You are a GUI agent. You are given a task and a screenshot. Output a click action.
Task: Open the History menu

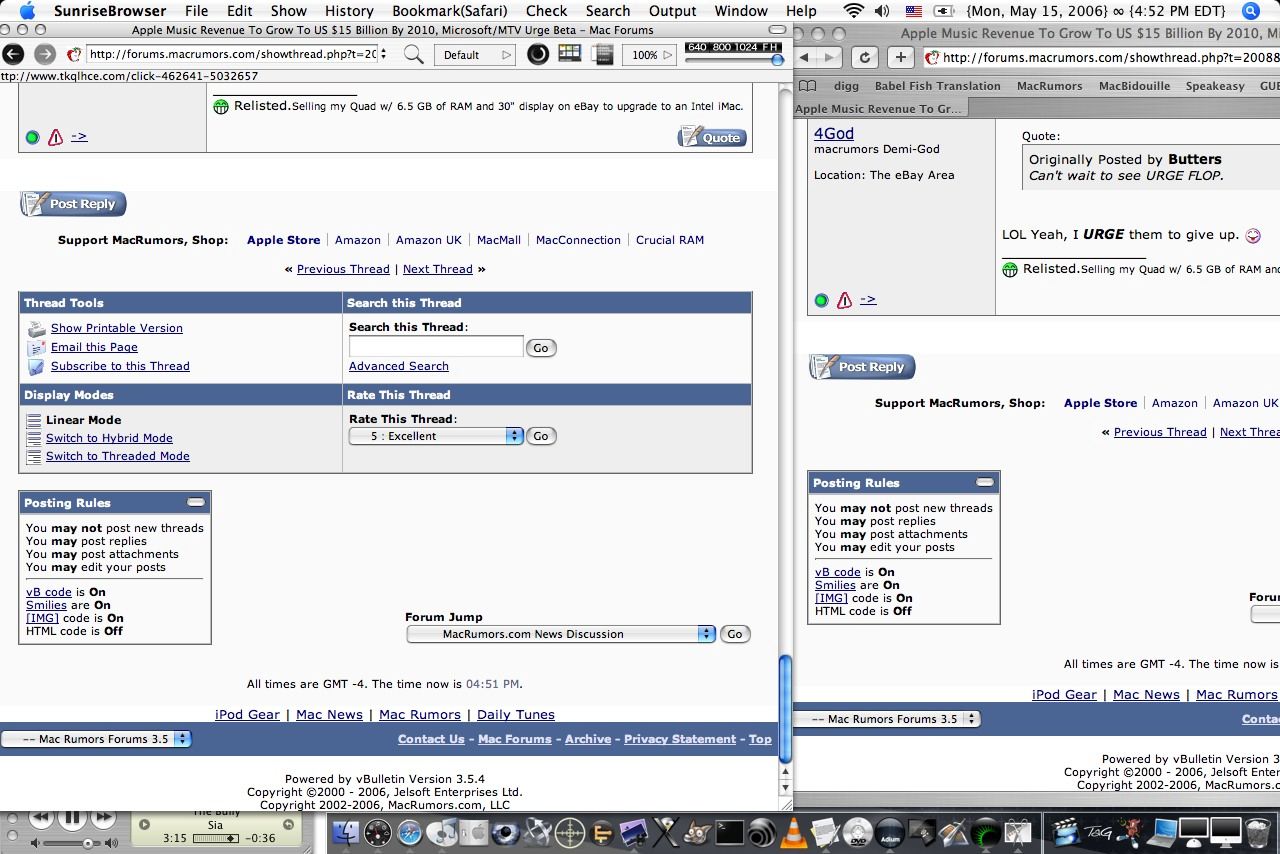[349, 11]
